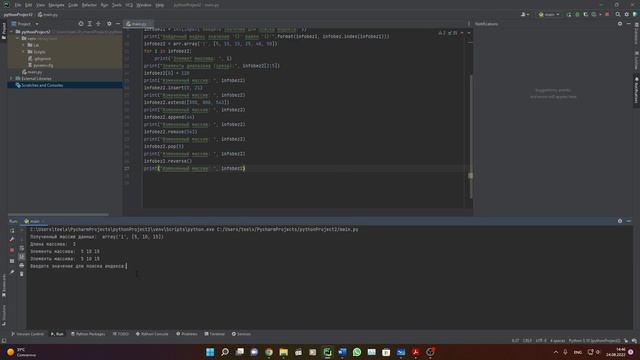Viewport: 640px width, 360px height.
Task: Open TODO tool window
Action: pyautogui.click(x=120, y=334)
